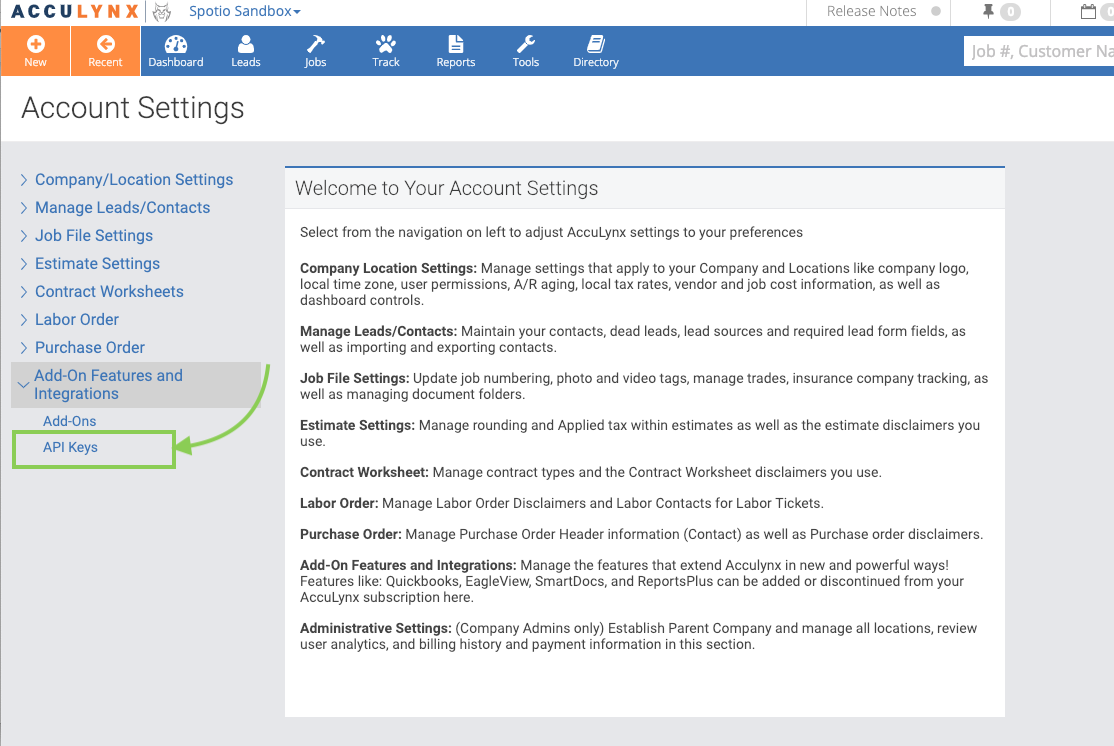1114x746 pixels.
Task: Focus the Job #, Customer Name search field
Action: tap(1039, 51)
